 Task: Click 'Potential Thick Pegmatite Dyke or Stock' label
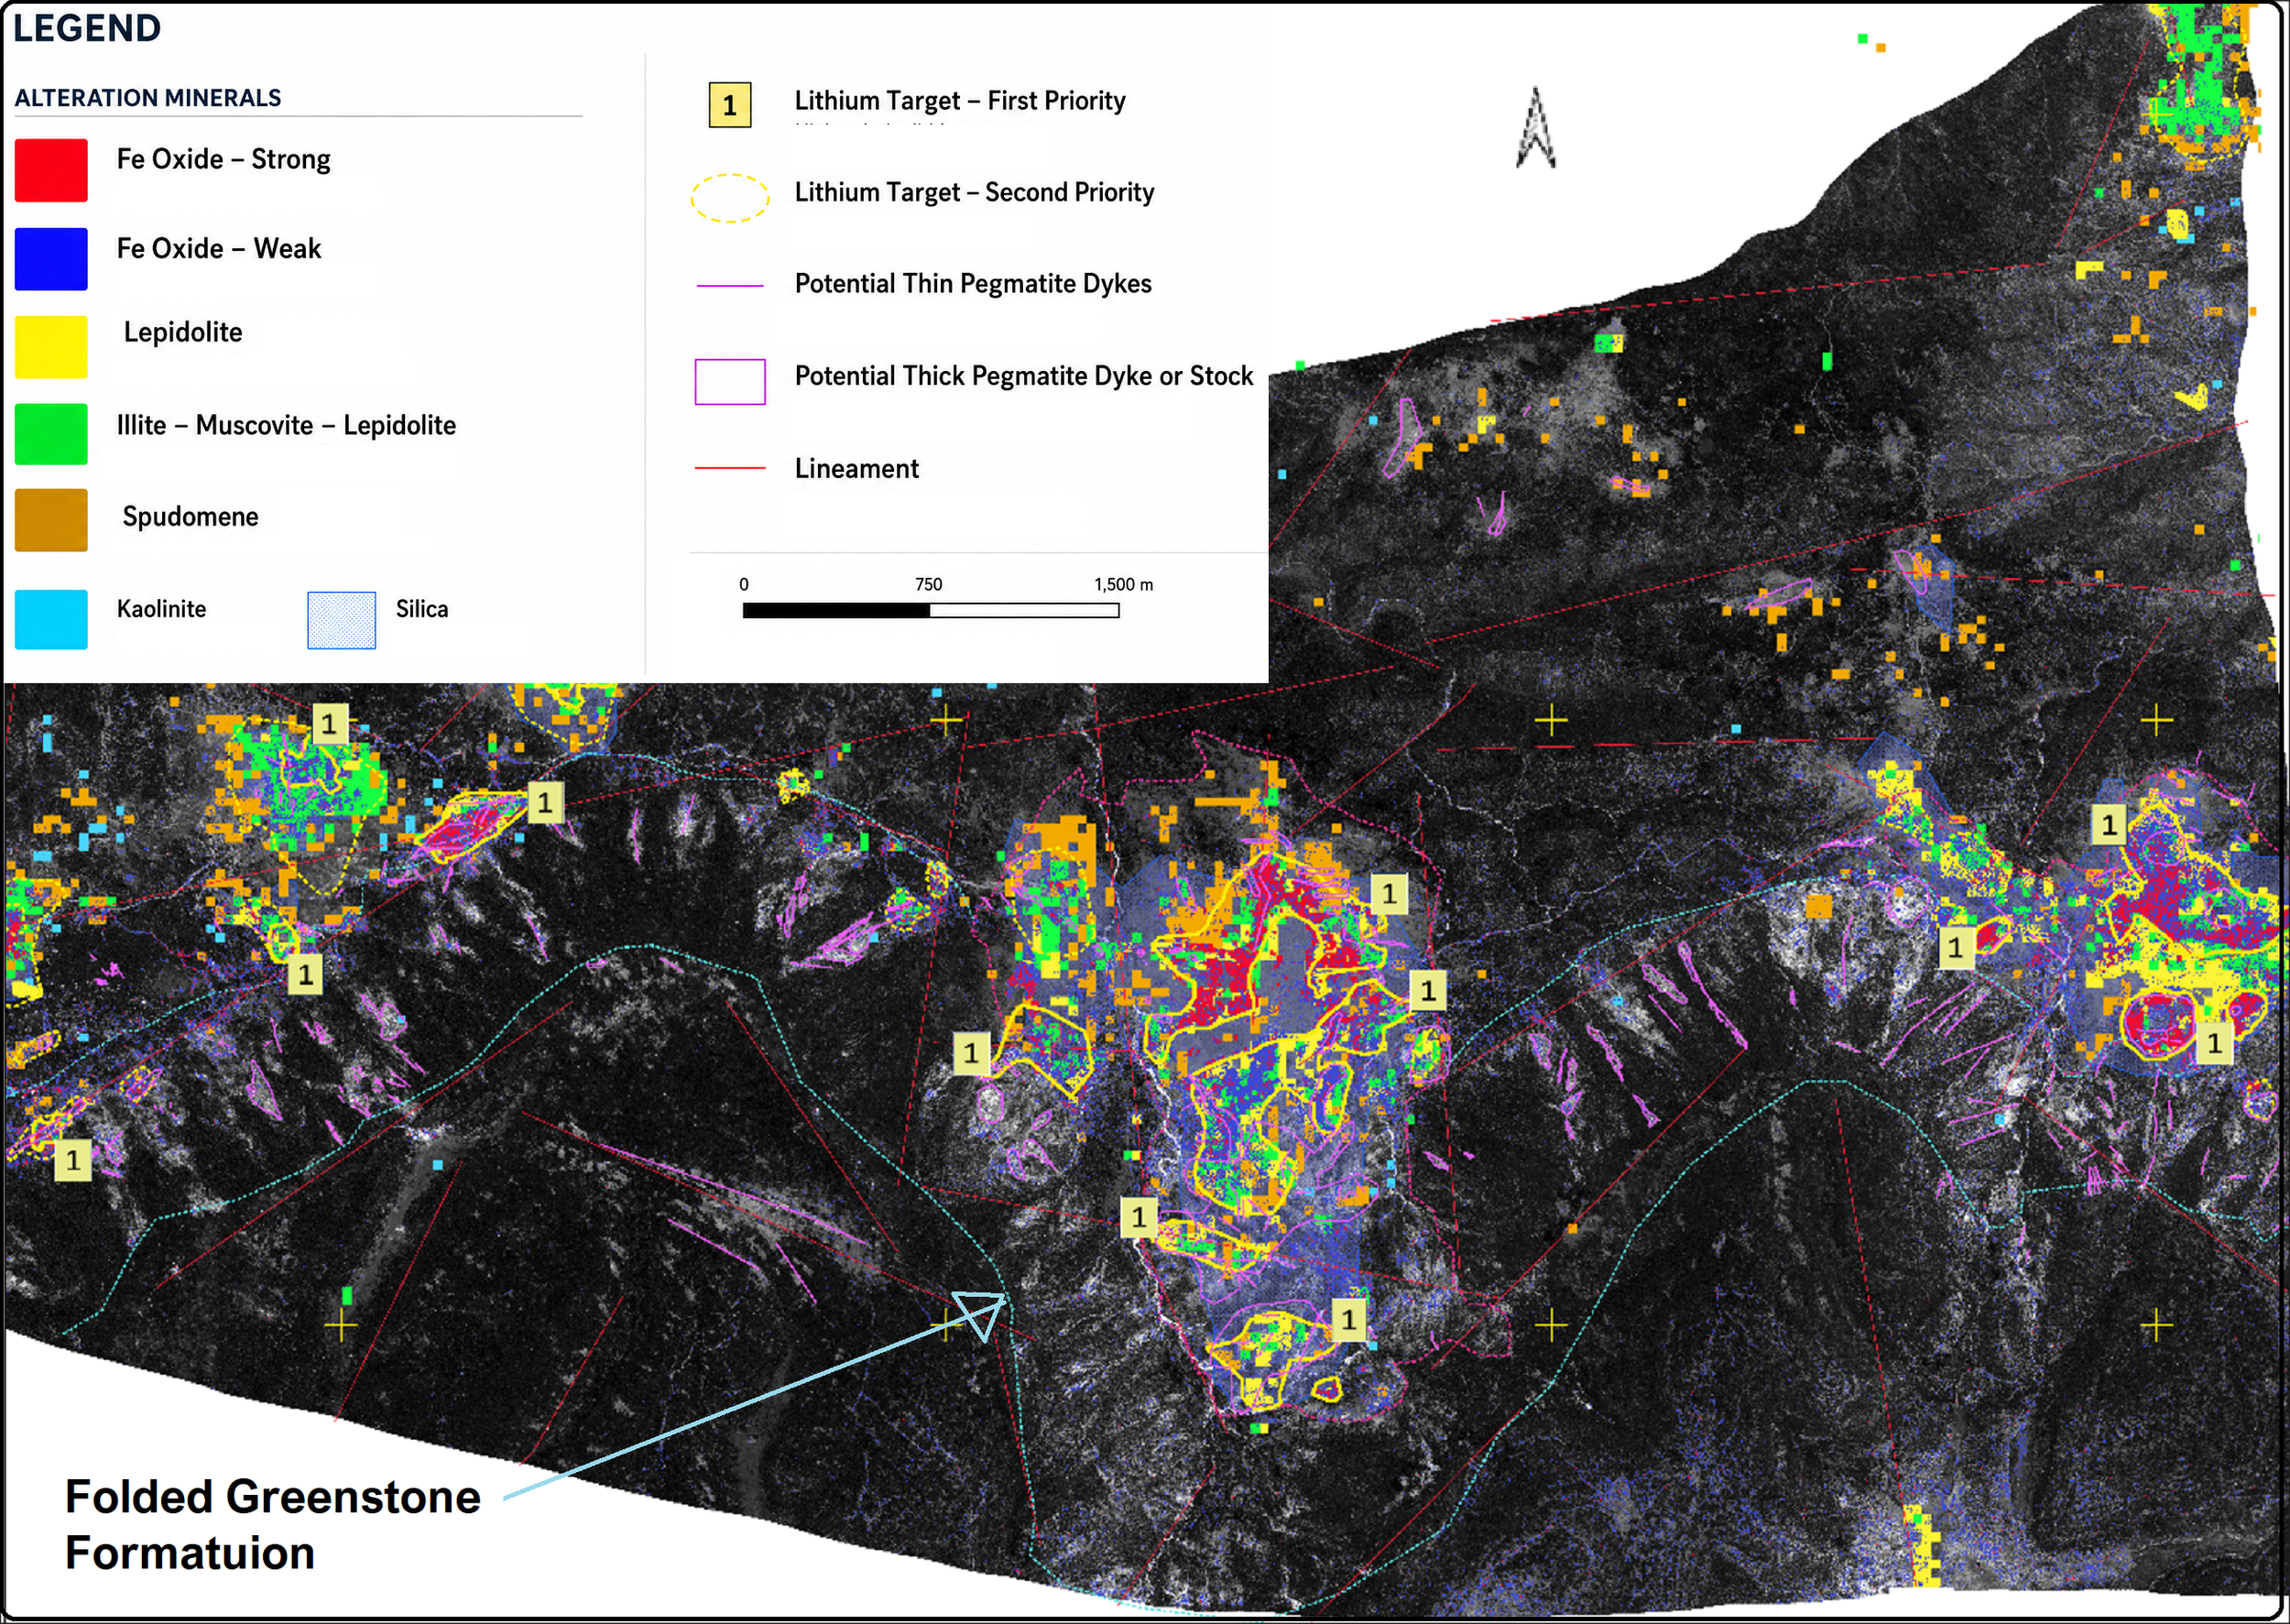point(1024,376)
